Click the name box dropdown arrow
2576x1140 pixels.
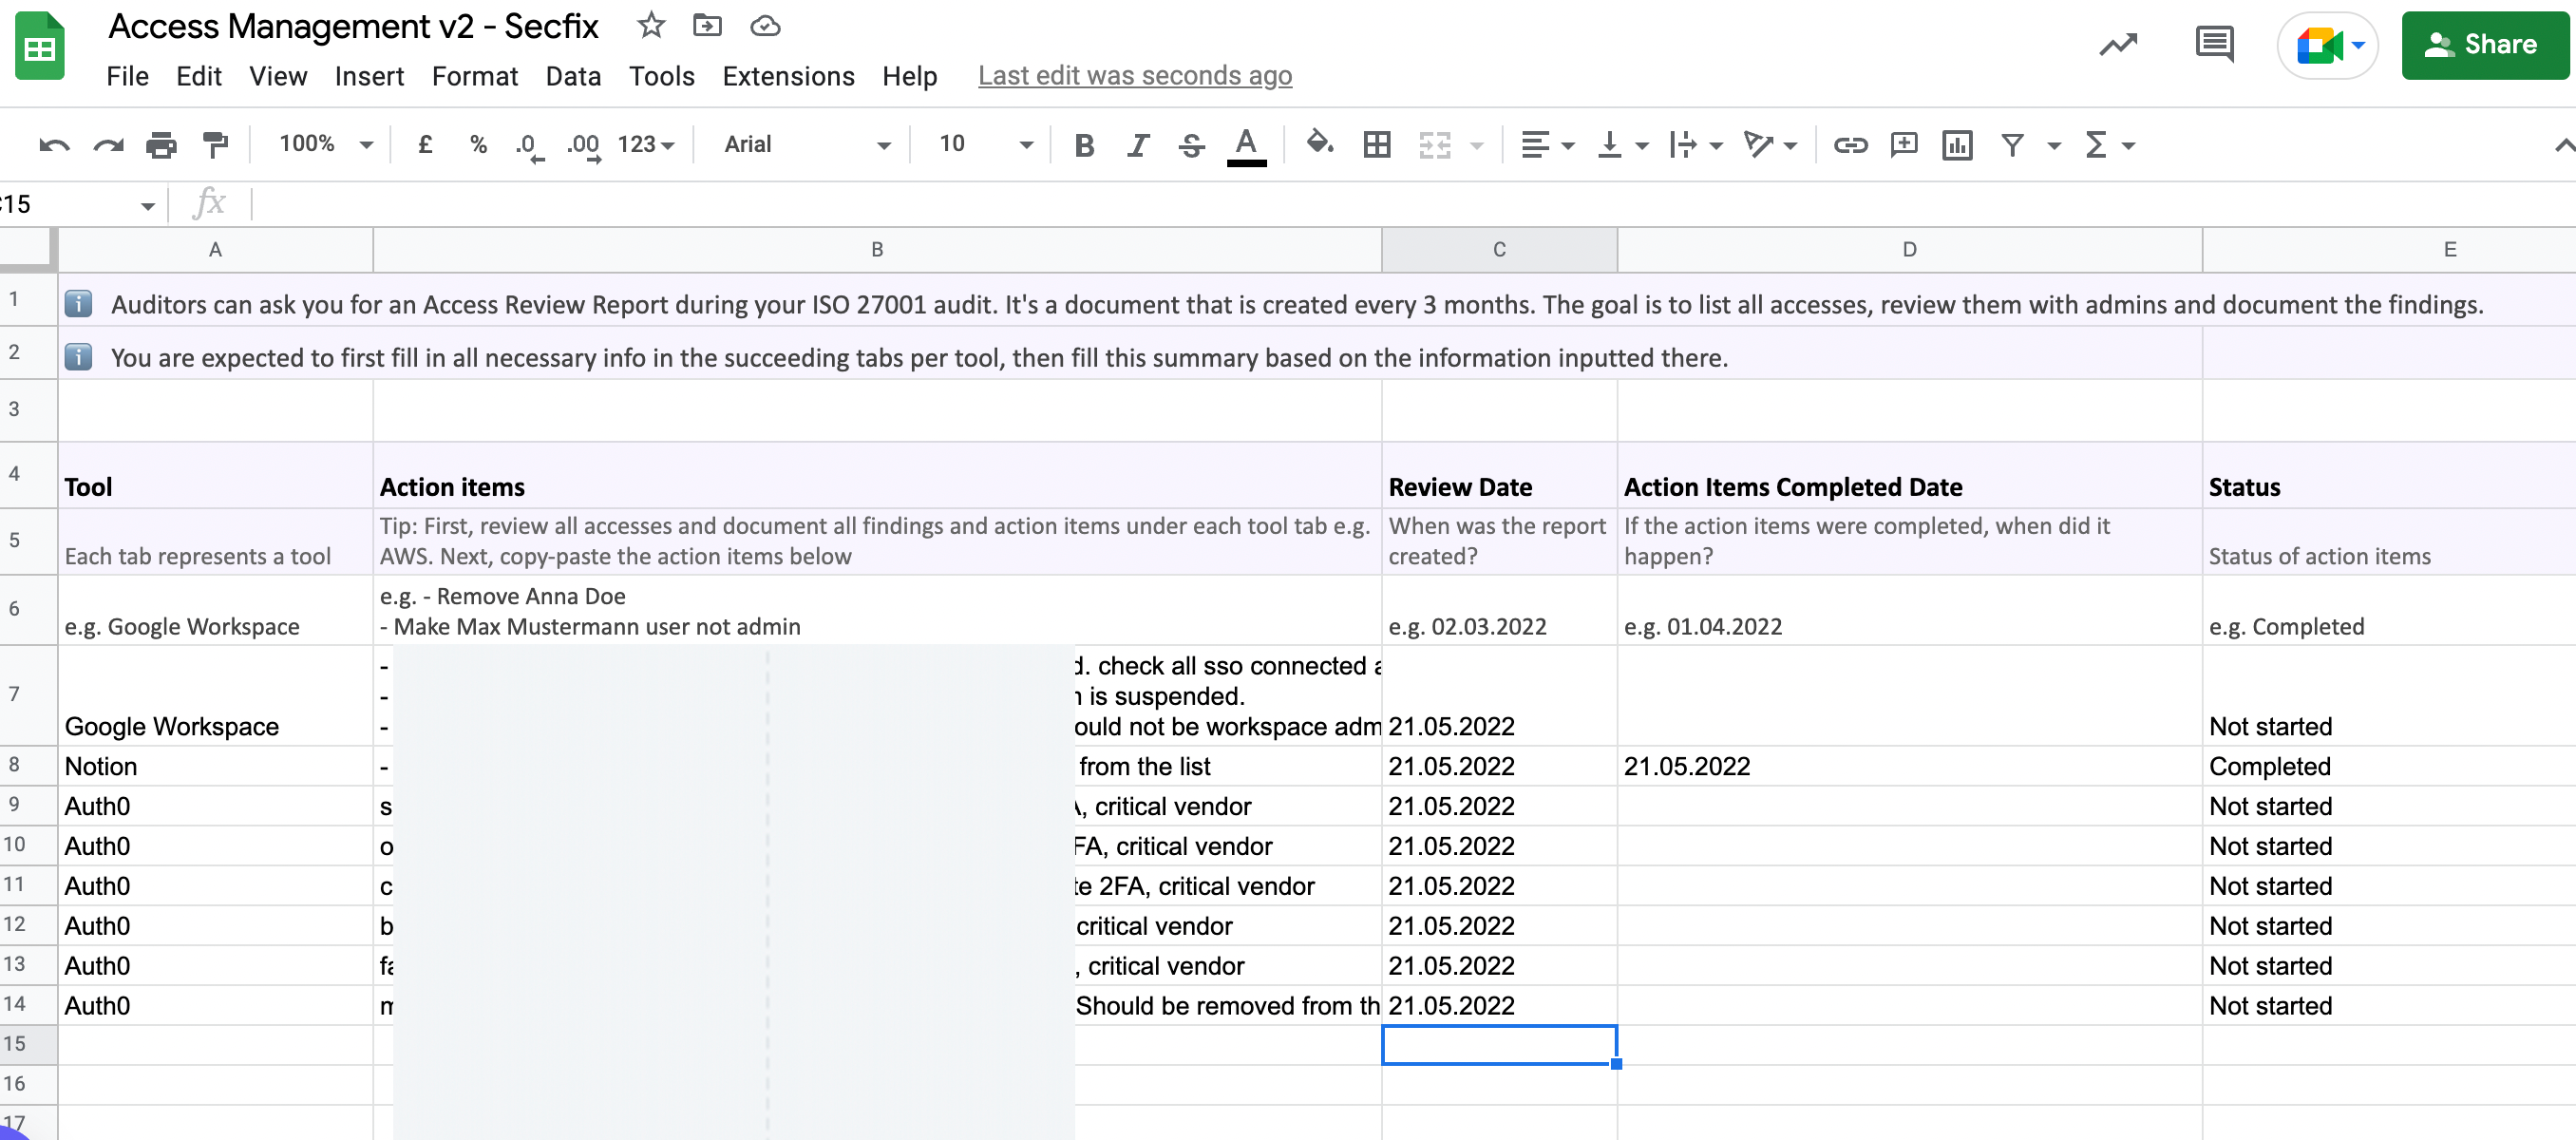[x=148, y=206]
